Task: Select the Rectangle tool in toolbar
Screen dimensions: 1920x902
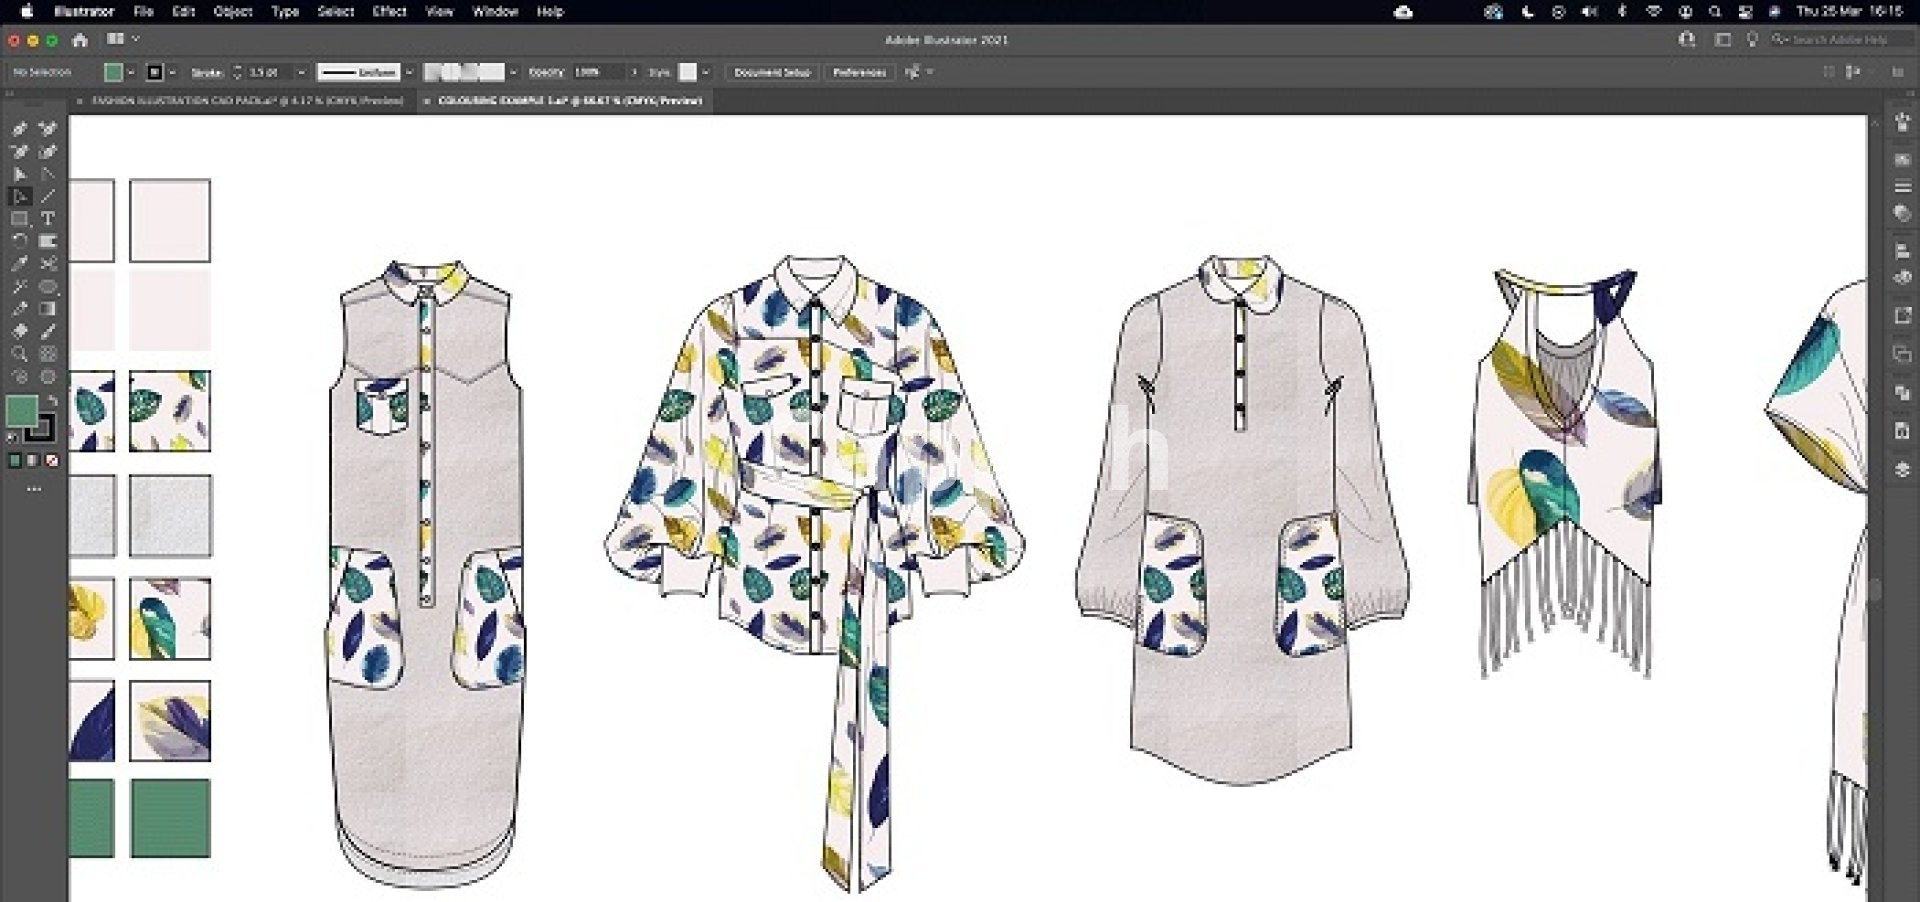Action: (x=19, y=218)
